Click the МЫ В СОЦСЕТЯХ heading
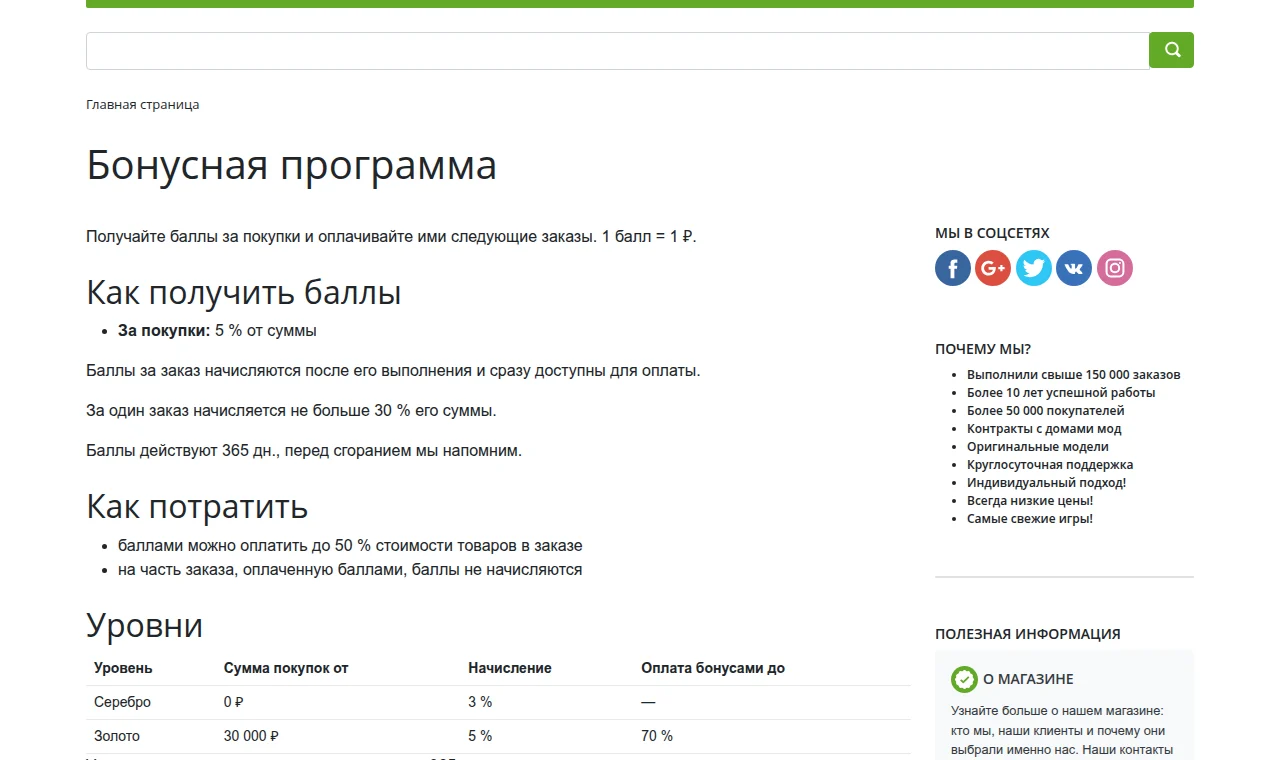The width and height of the screenshot is (1280, 760). 992,233
